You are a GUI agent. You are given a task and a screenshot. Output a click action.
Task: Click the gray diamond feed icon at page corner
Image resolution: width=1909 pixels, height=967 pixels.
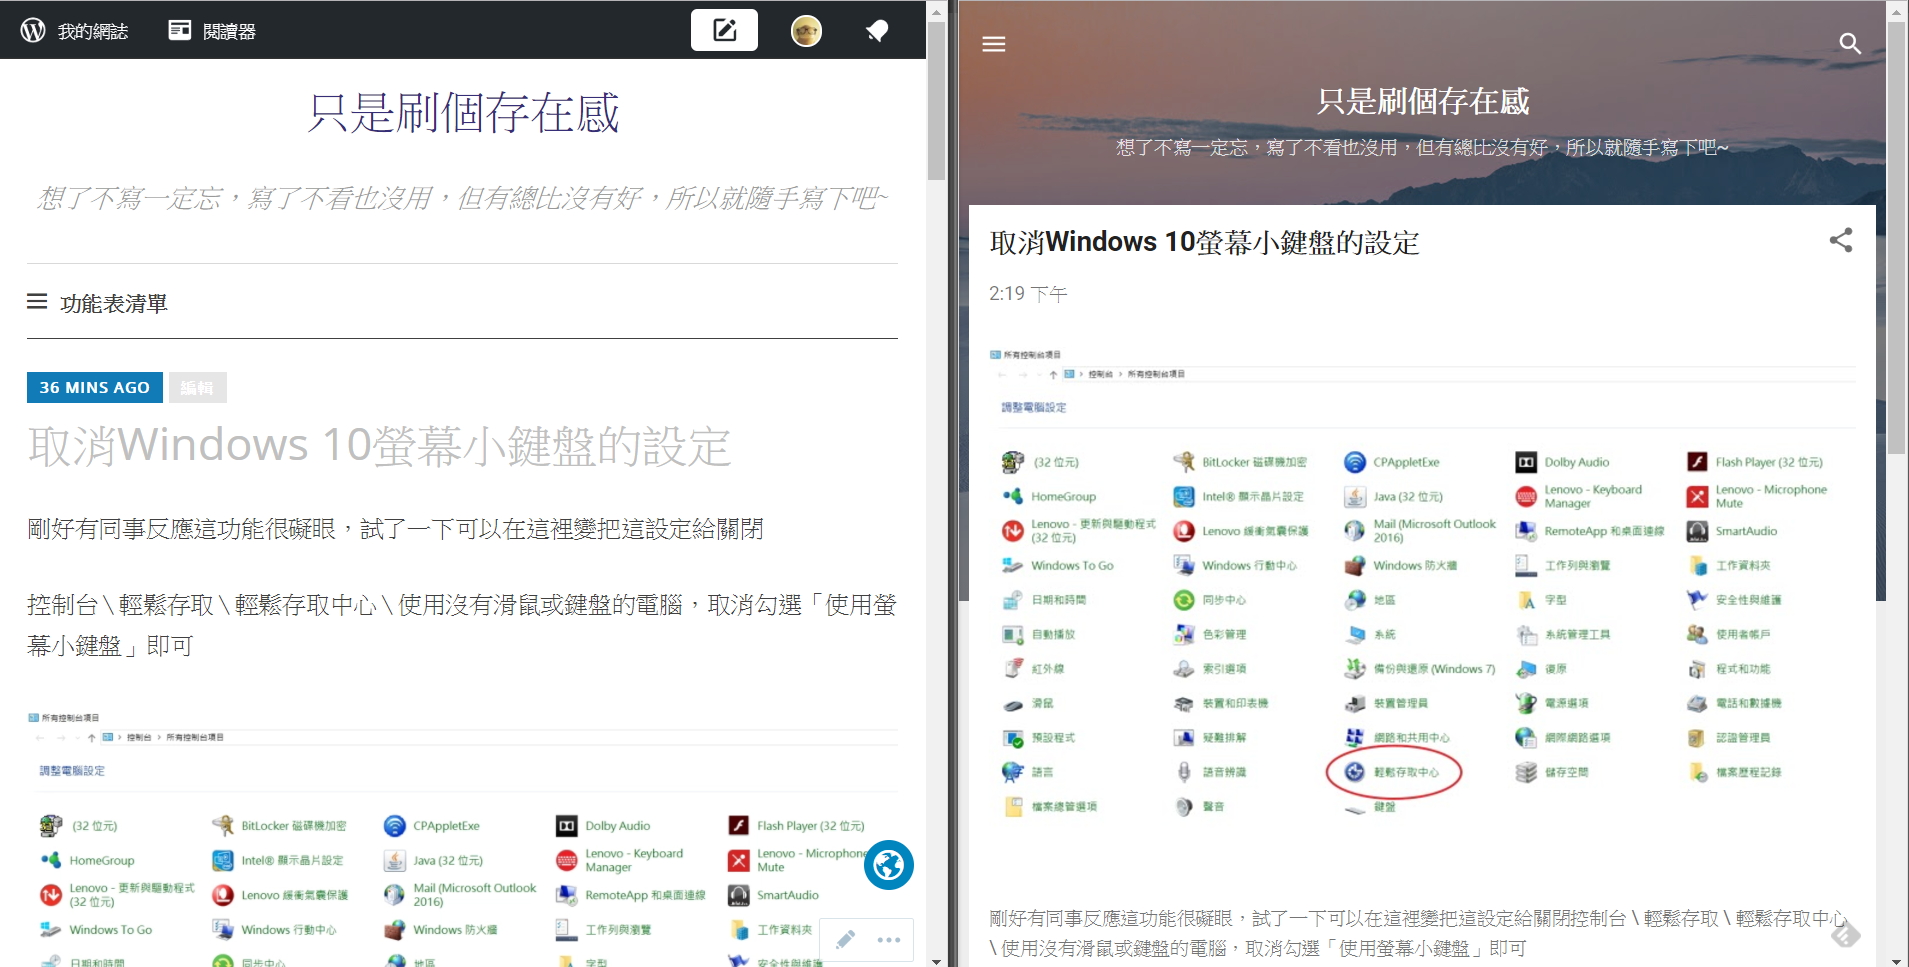(x=1846, y=934)
